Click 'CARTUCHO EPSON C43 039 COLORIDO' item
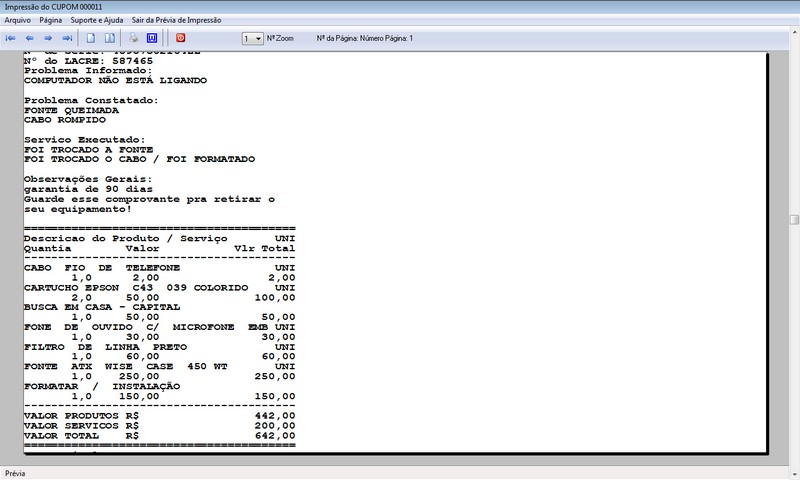The width and height of the screenshot is (800, 480). [x=136, y=288]
